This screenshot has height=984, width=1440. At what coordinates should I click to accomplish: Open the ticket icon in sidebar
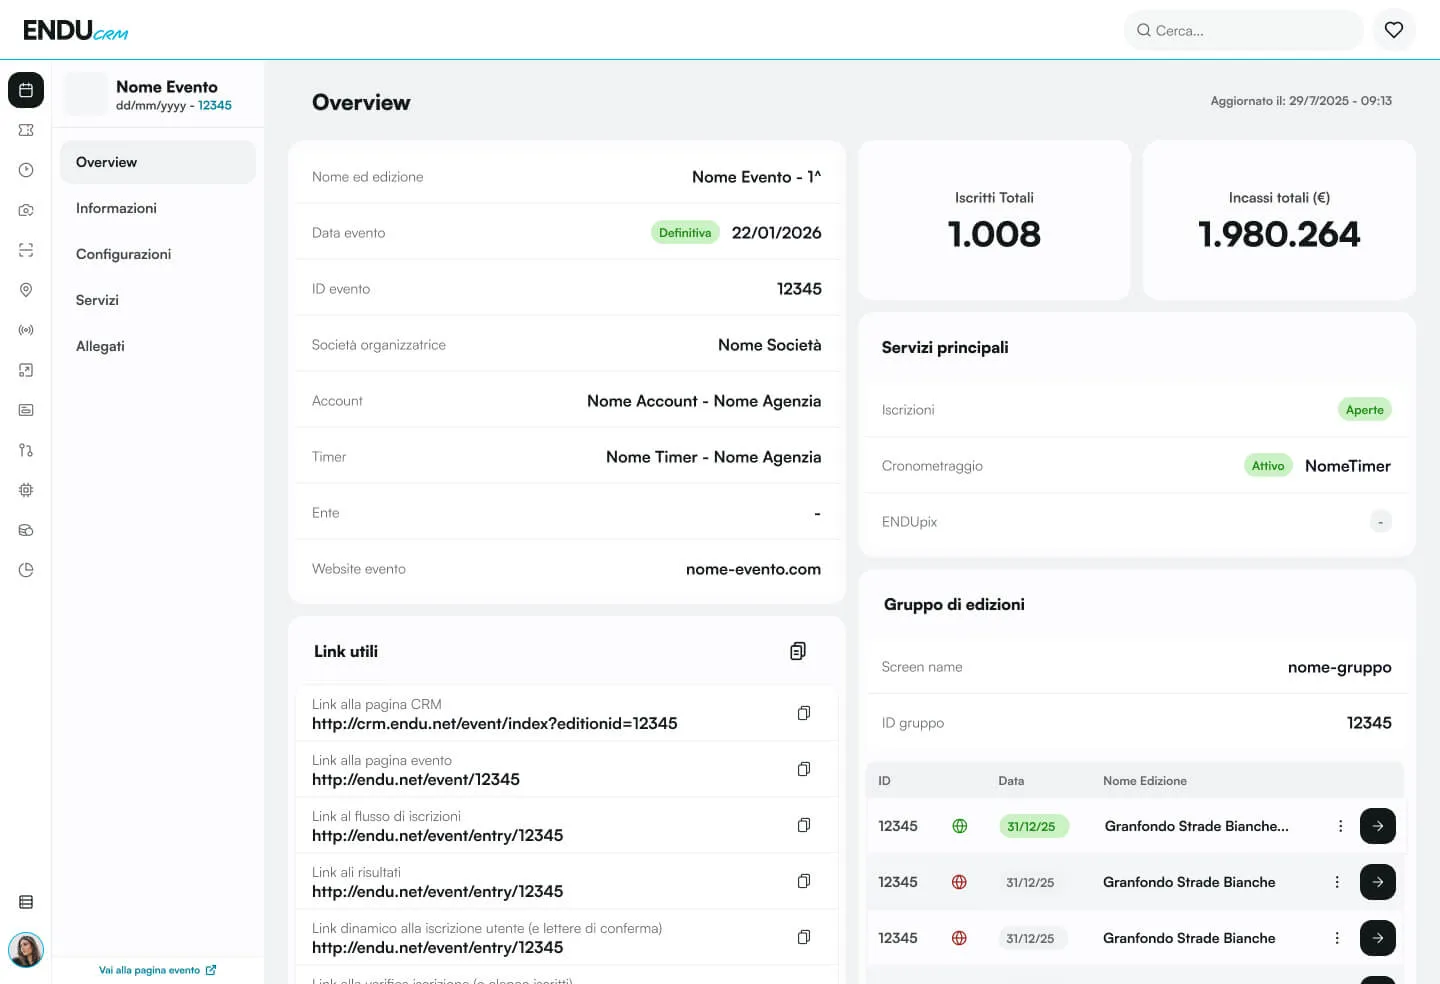[26, 130]
